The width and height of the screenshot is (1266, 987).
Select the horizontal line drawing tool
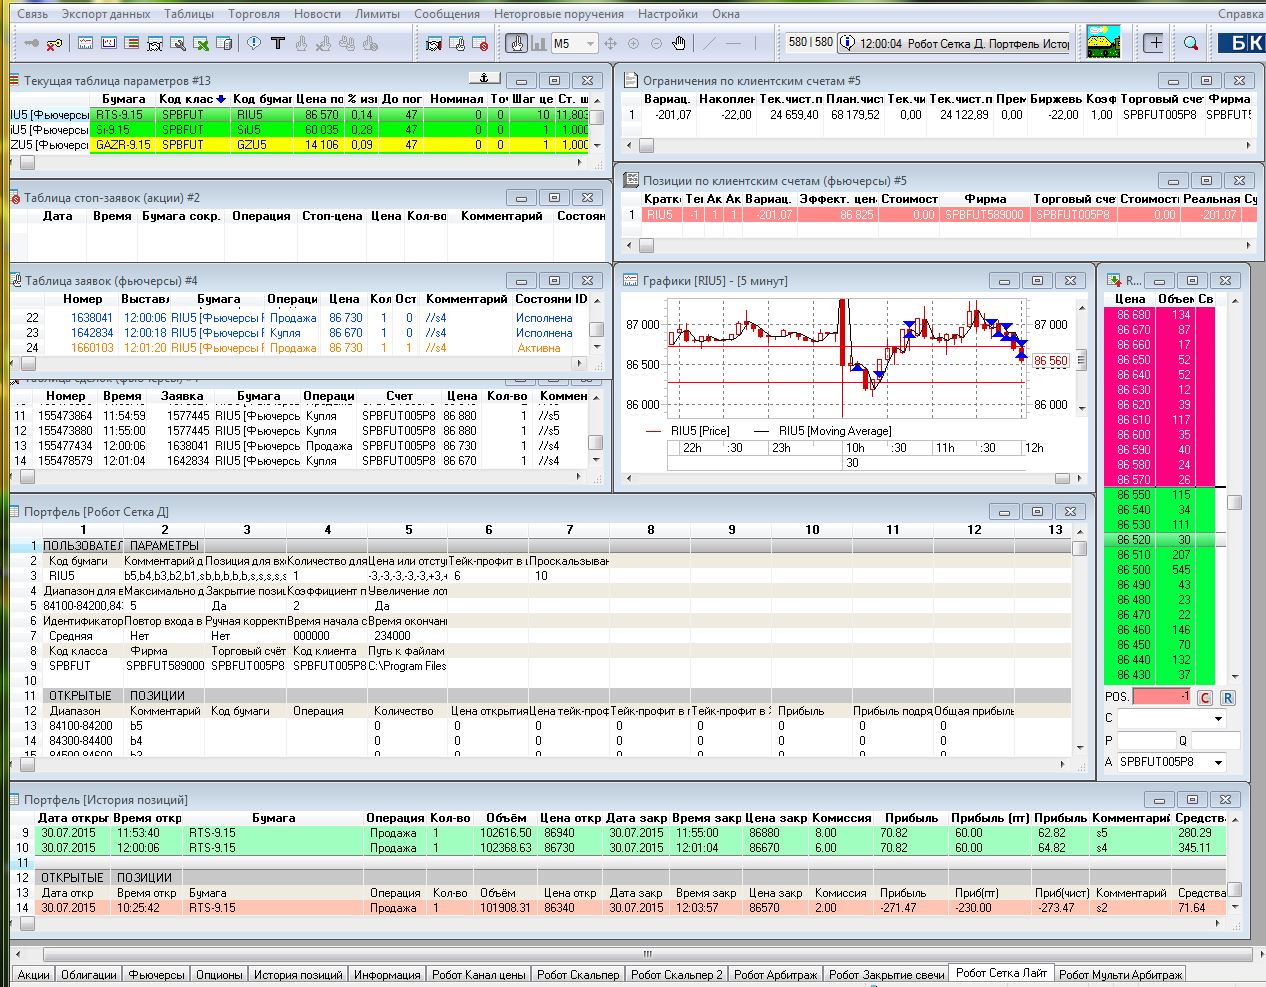[x=733, y=43]
